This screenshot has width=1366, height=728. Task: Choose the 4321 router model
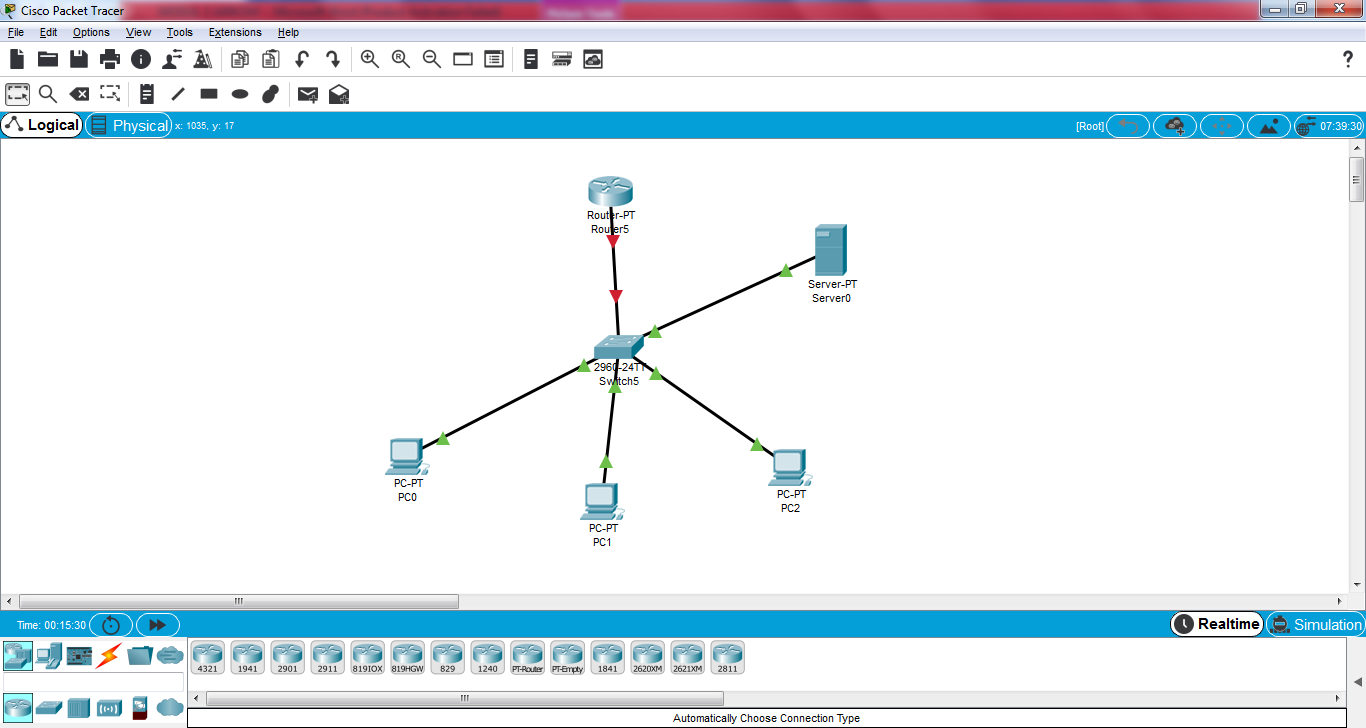pyautogui.click(x=207, y=657)
